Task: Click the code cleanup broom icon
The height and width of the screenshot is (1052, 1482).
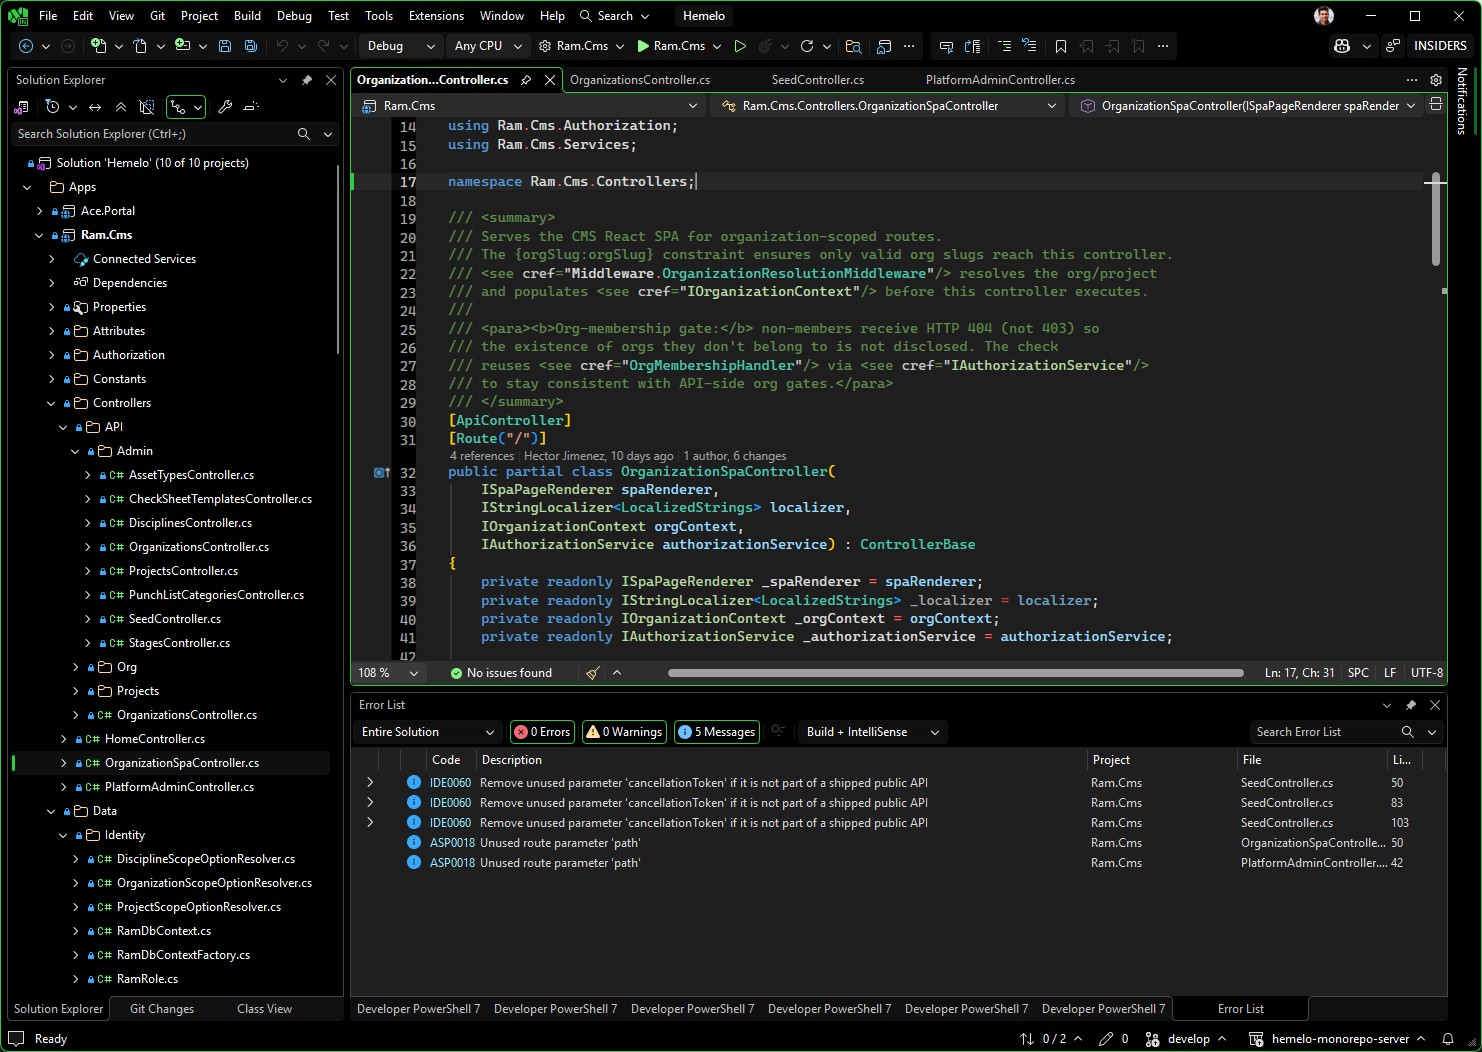Action: [x=593, y=673]
